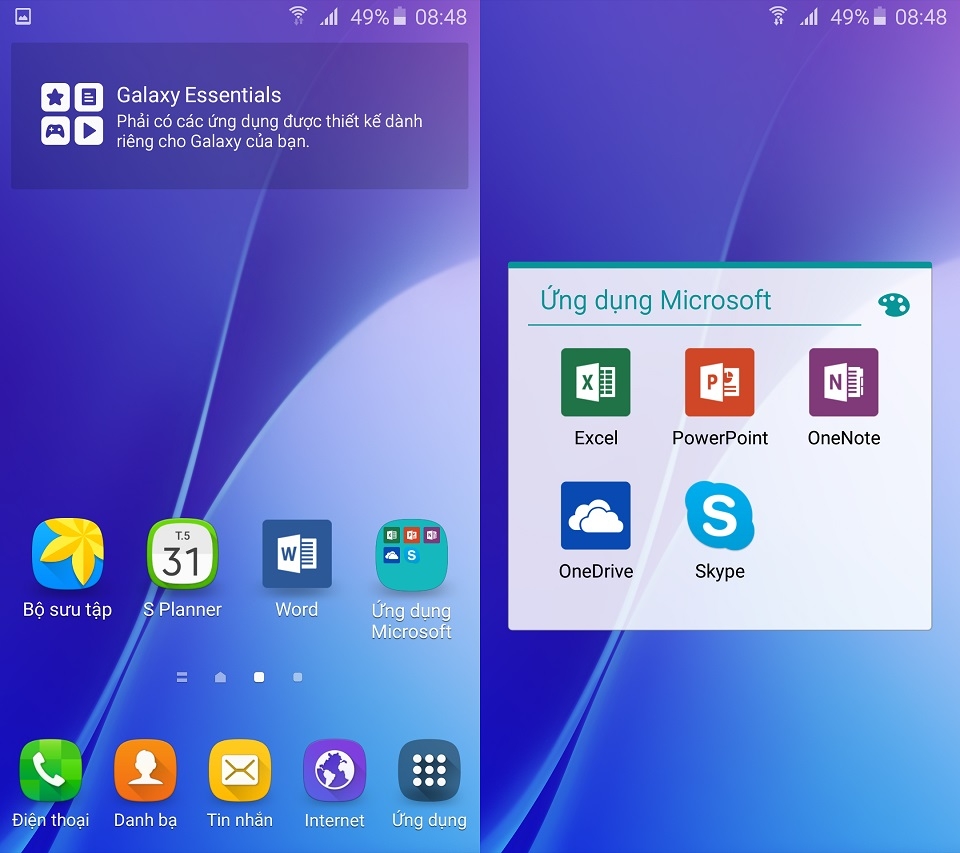960x853 pixels.
Task: Open the S Planner calendar app
Action: click(x=182, y=554)
